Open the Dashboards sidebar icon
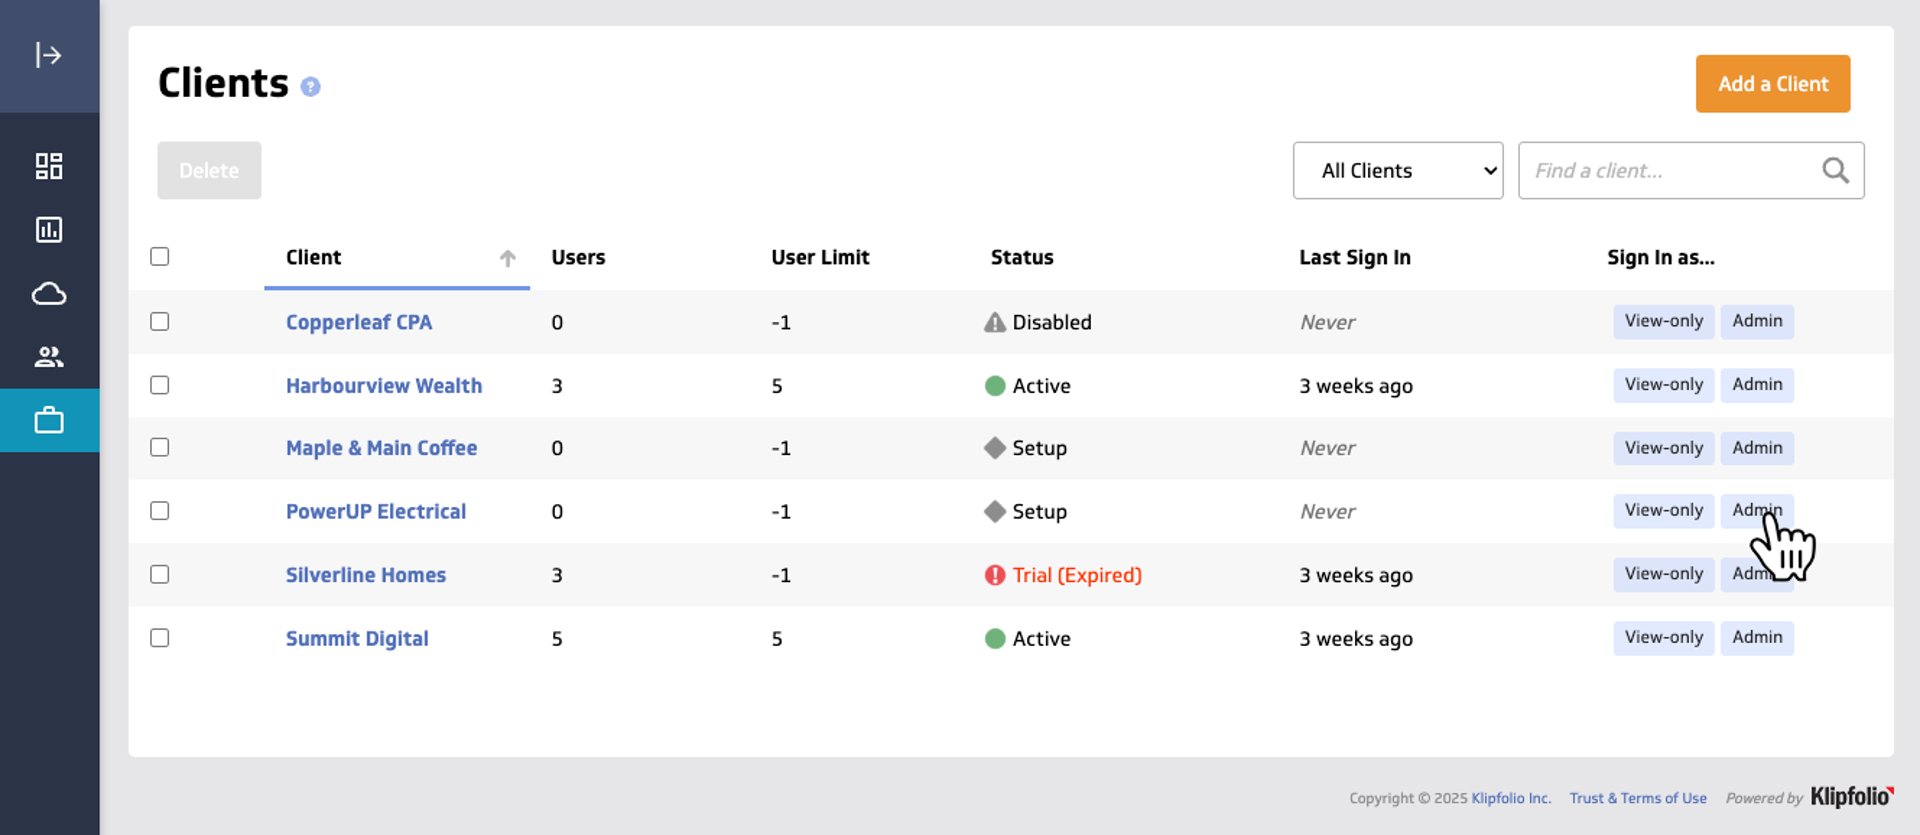 (x=48, y=166)
